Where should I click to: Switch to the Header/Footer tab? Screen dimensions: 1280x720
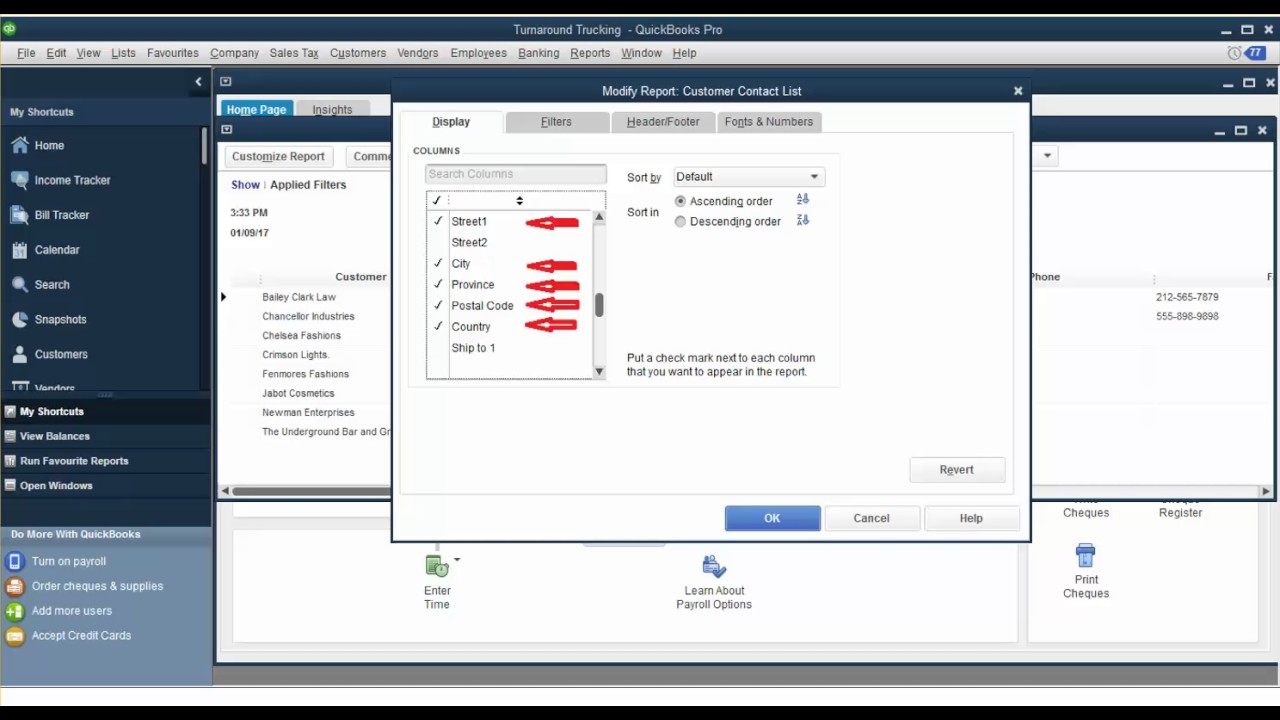tap(663, 122)
